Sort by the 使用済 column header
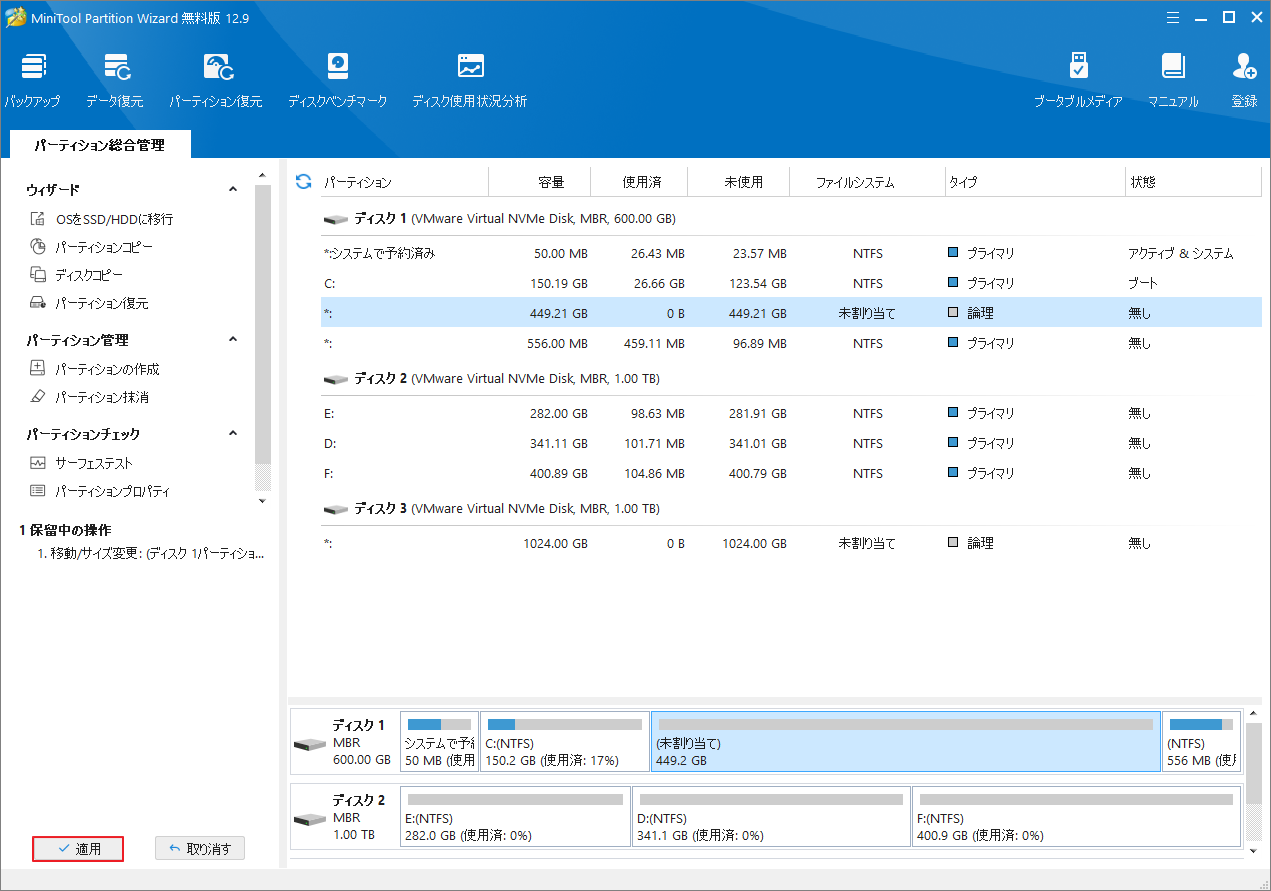The height and width of the screenshot is (891, 1271). 641,183
